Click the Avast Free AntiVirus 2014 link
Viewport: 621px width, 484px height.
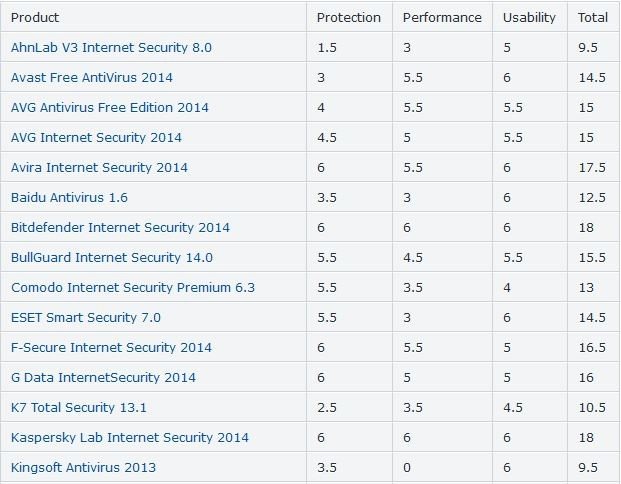click(103, 77)
